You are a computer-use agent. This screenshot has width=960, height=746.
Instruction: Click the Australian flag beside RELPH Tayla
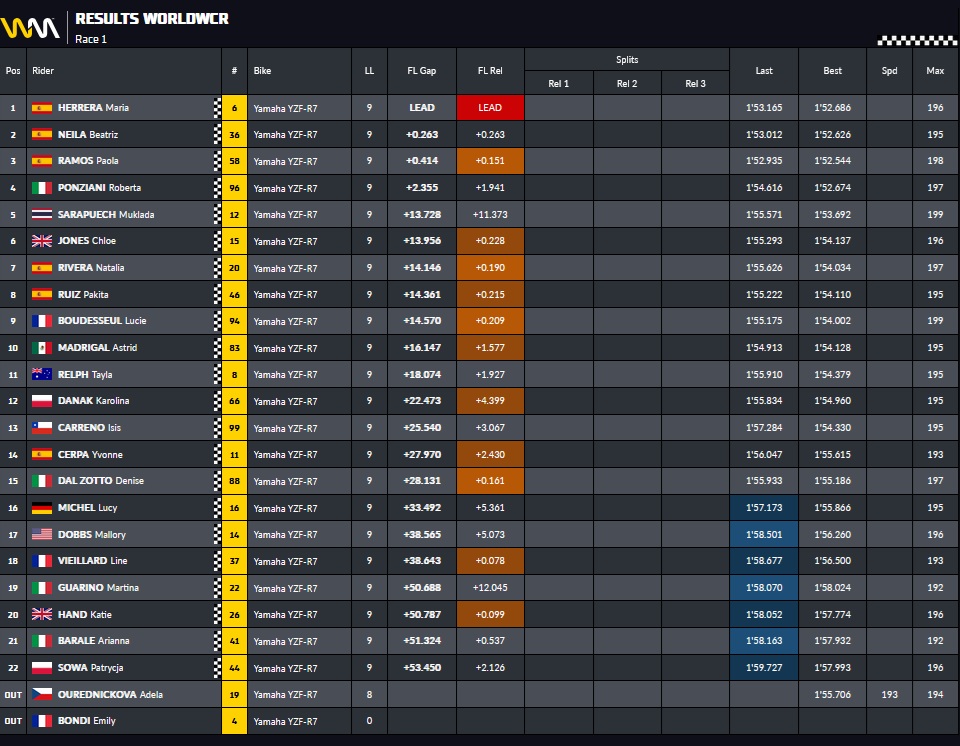[42, 374]
